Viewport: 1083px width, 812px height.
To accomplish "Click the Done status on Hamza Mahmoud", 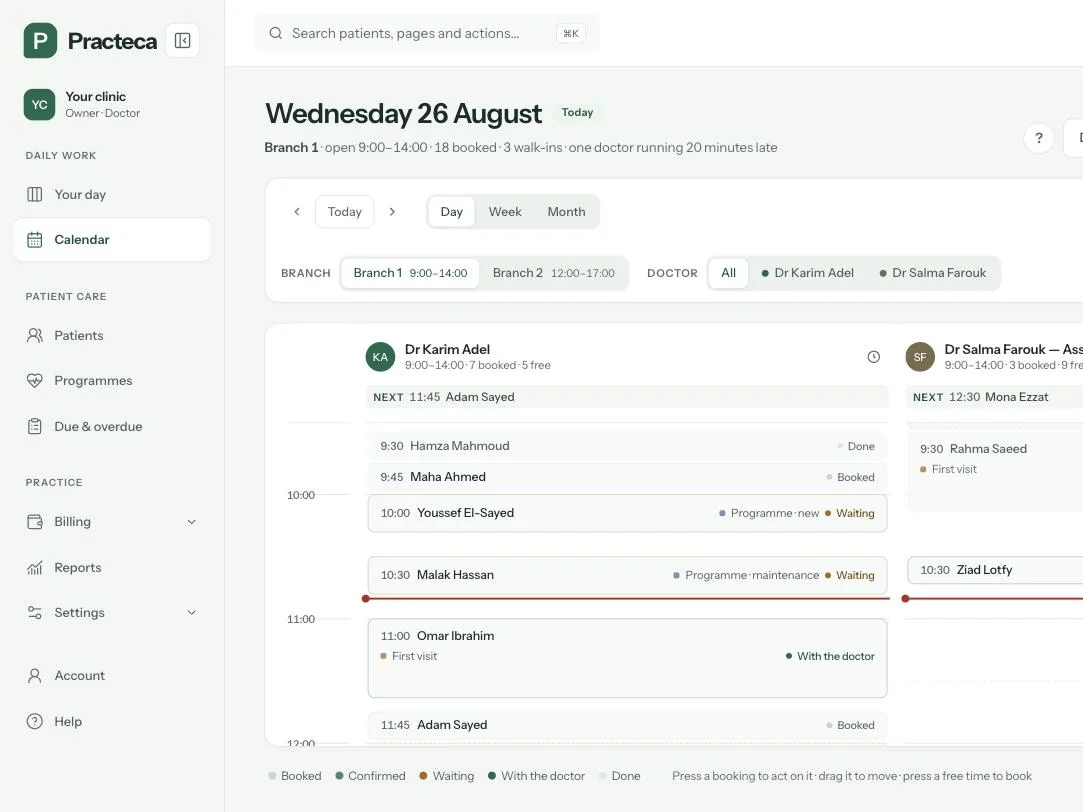I will [x=856, y=446].
